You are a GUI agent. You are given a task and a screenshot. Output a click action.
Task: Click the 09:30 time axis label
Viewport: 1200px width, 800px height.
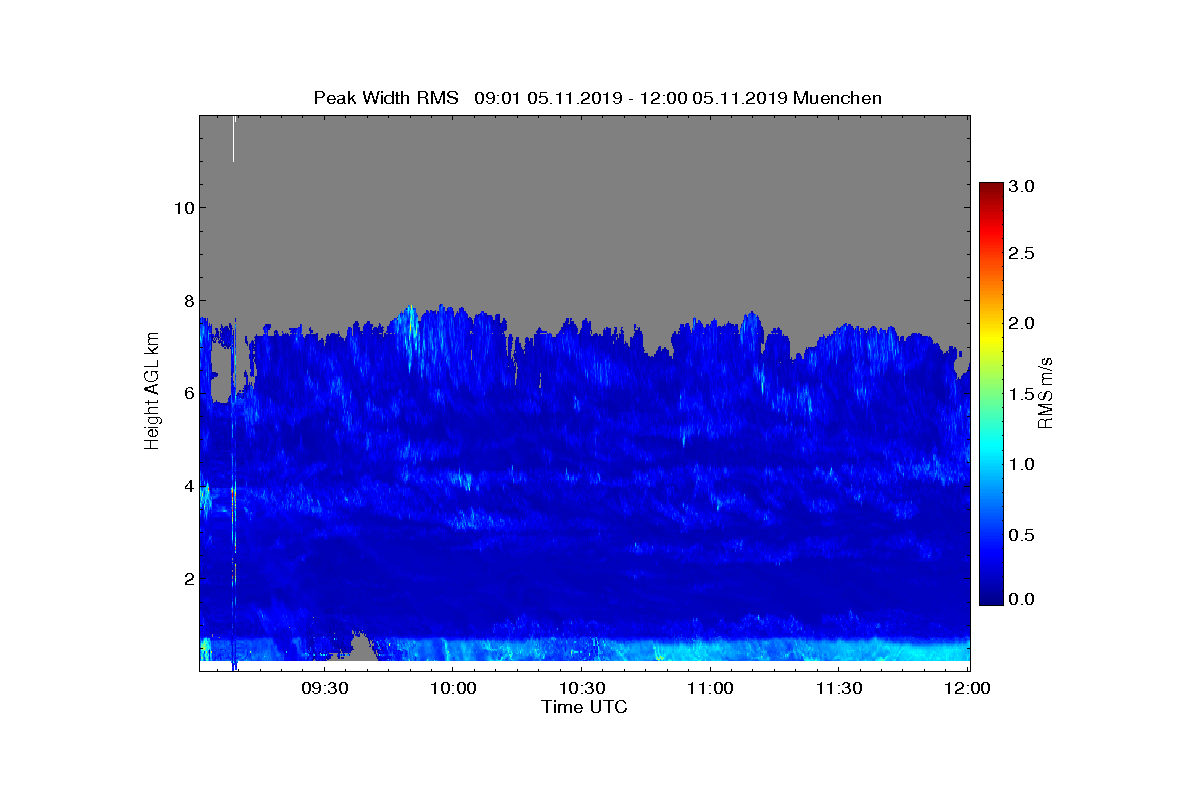coord(324,688)
